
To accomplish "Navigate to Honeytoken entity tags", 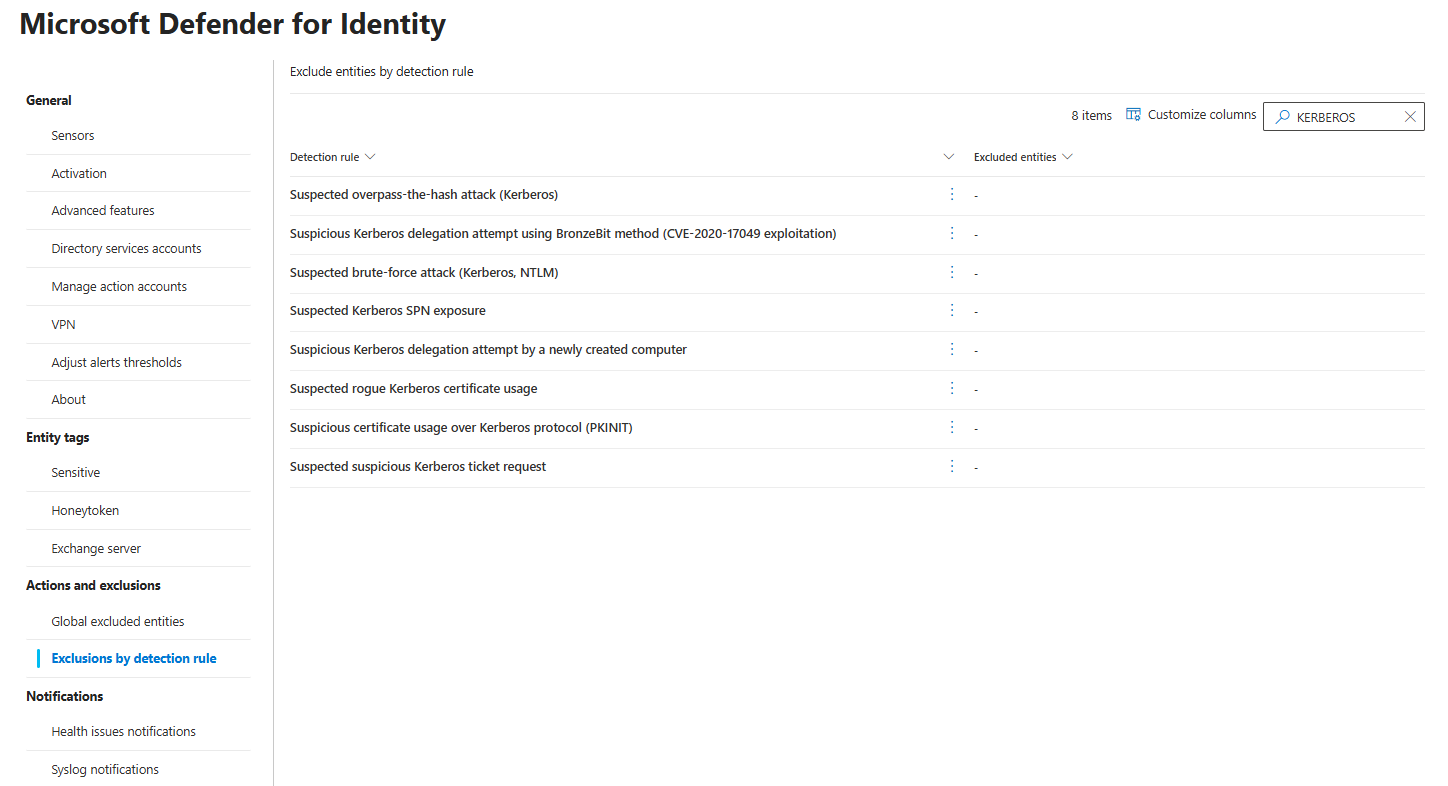I will (x=85, y=511).
